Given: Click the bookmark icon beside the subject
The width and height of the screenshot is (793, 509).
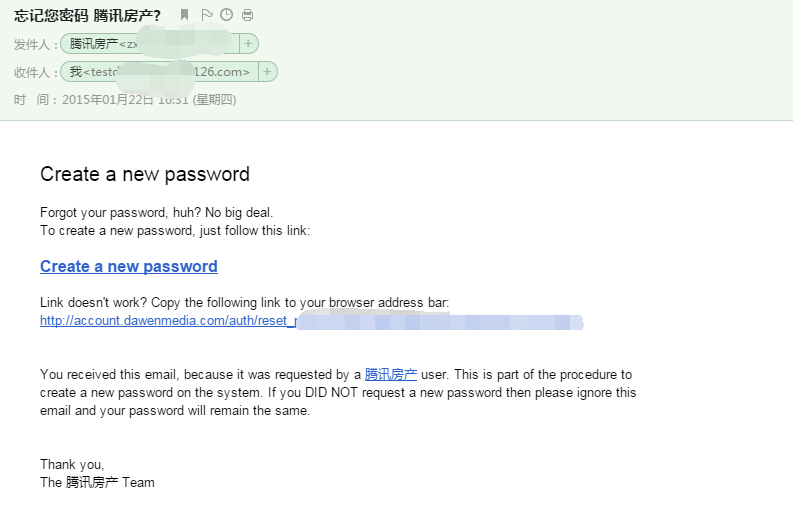Looking at the screenshot, I should 185,15.
